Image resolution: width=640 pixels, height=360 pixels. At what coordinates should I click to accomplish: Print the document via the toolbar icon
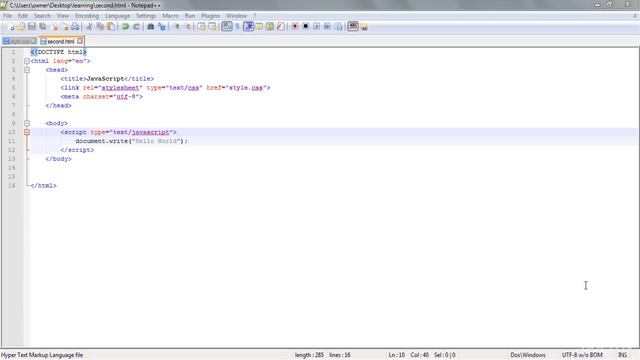coord(75,27)
